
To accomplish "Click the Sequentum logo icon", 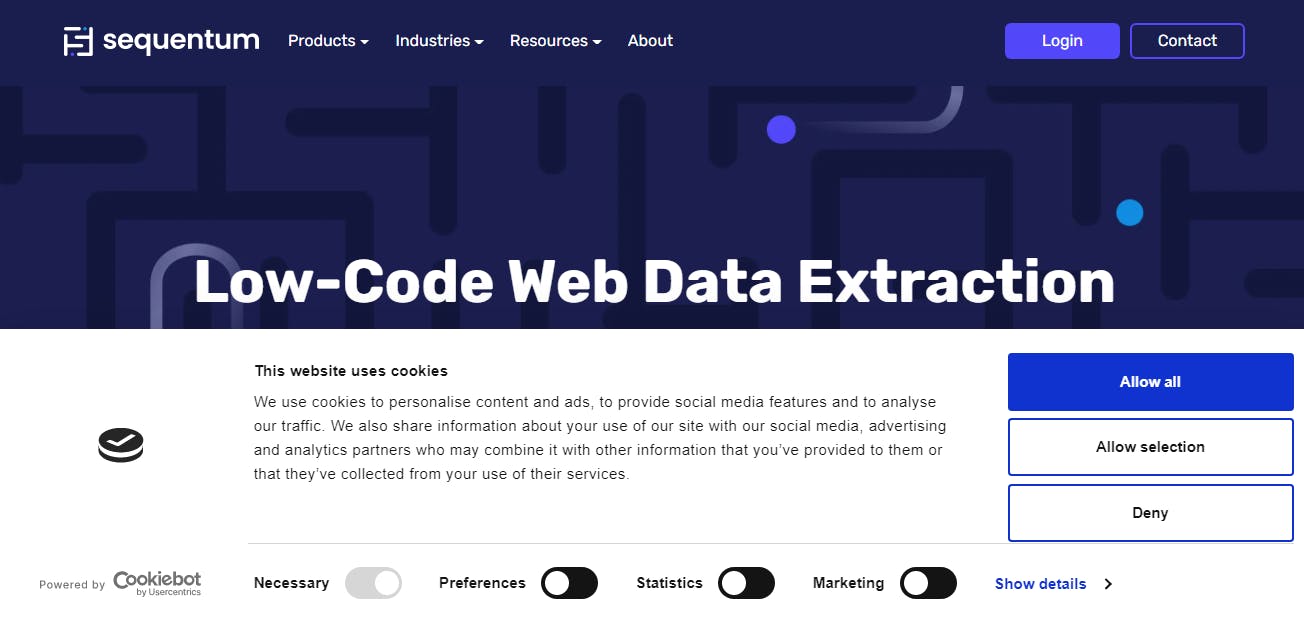I will point(78,41).
